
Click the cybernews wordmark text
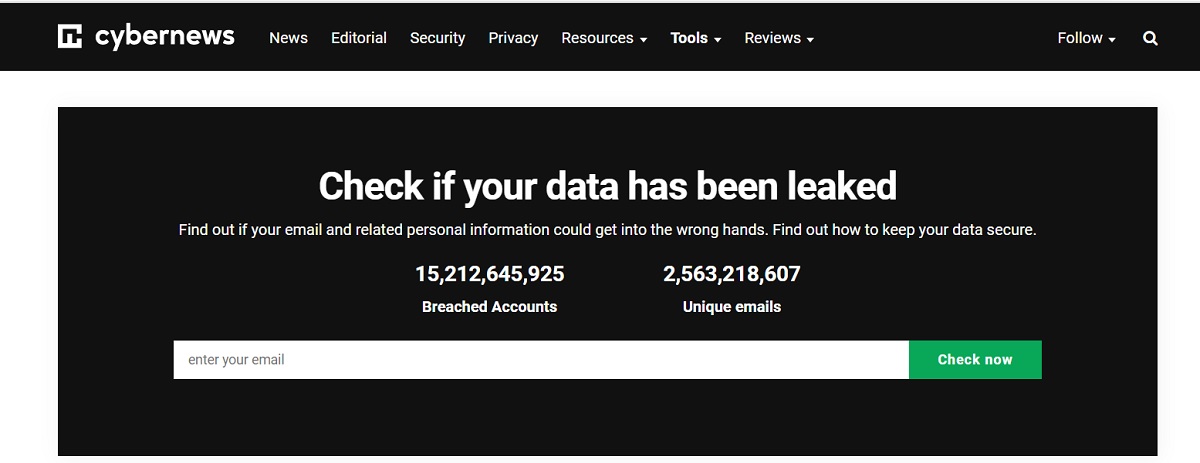(165, 37)
